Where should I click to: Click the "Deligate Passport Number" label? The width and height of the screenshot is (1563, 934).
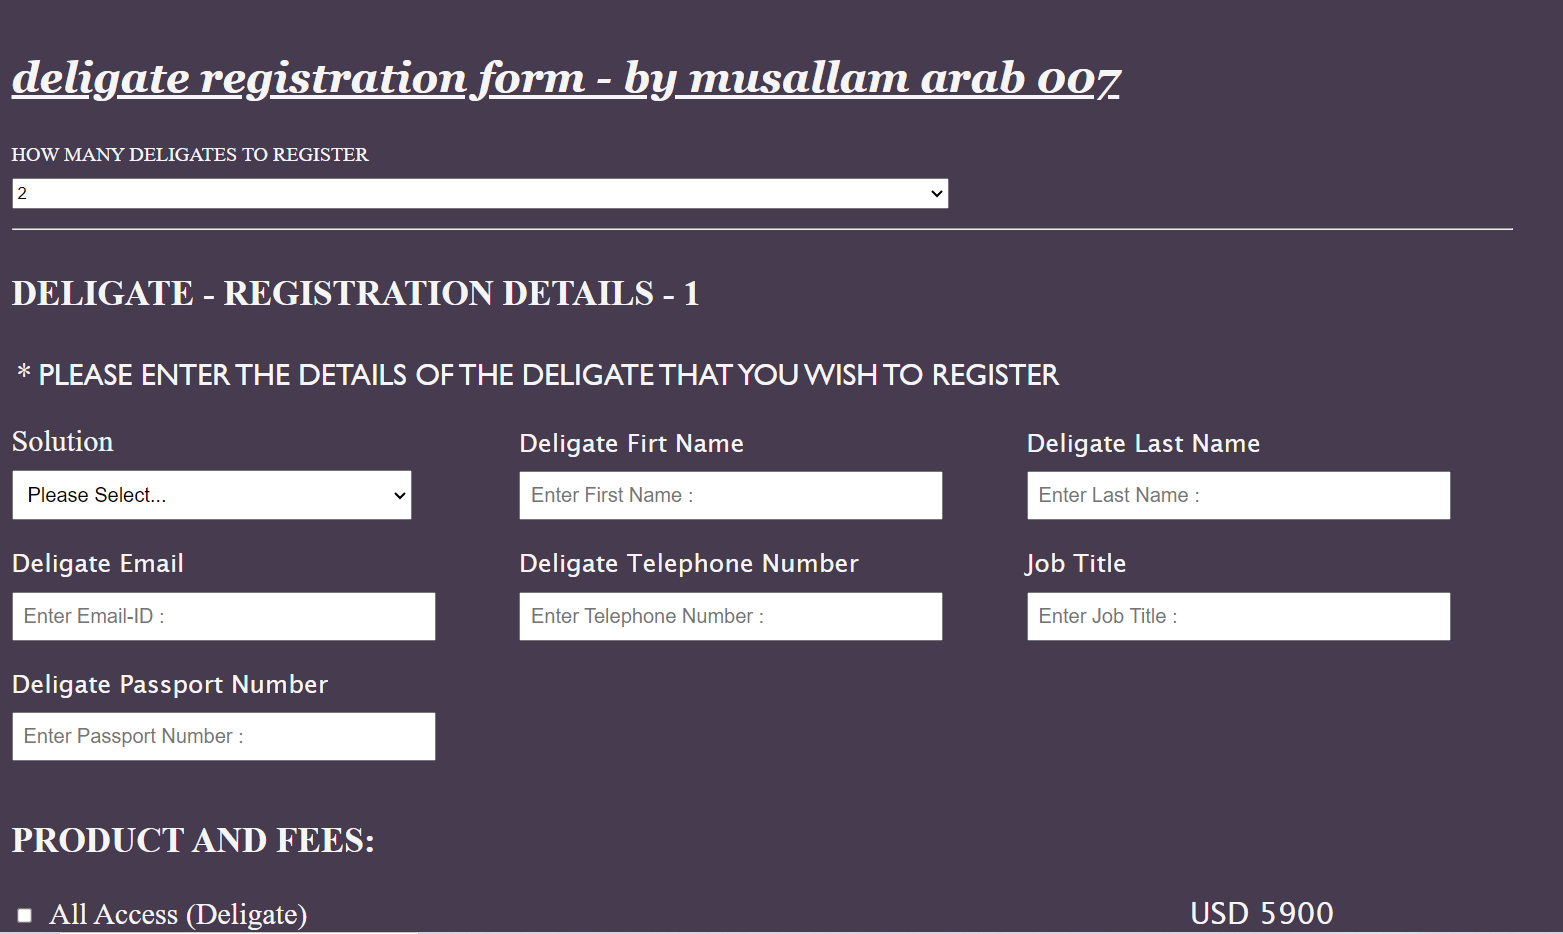pyautogui.click(x=170, y=684)
